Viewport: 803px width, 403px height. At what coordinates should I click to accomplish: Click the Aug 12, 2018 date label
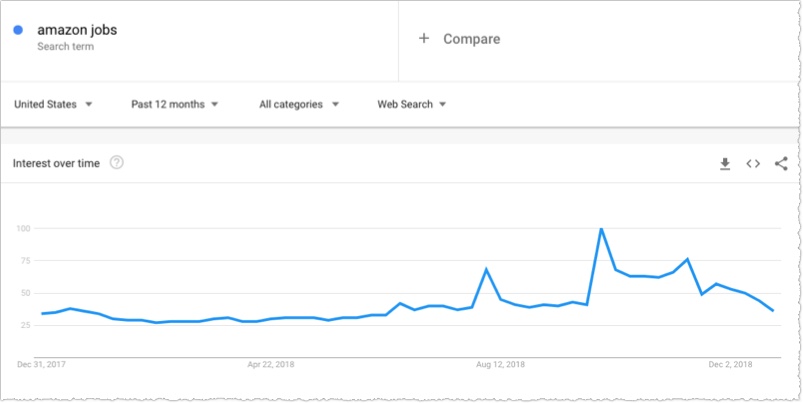click(501, 365)
